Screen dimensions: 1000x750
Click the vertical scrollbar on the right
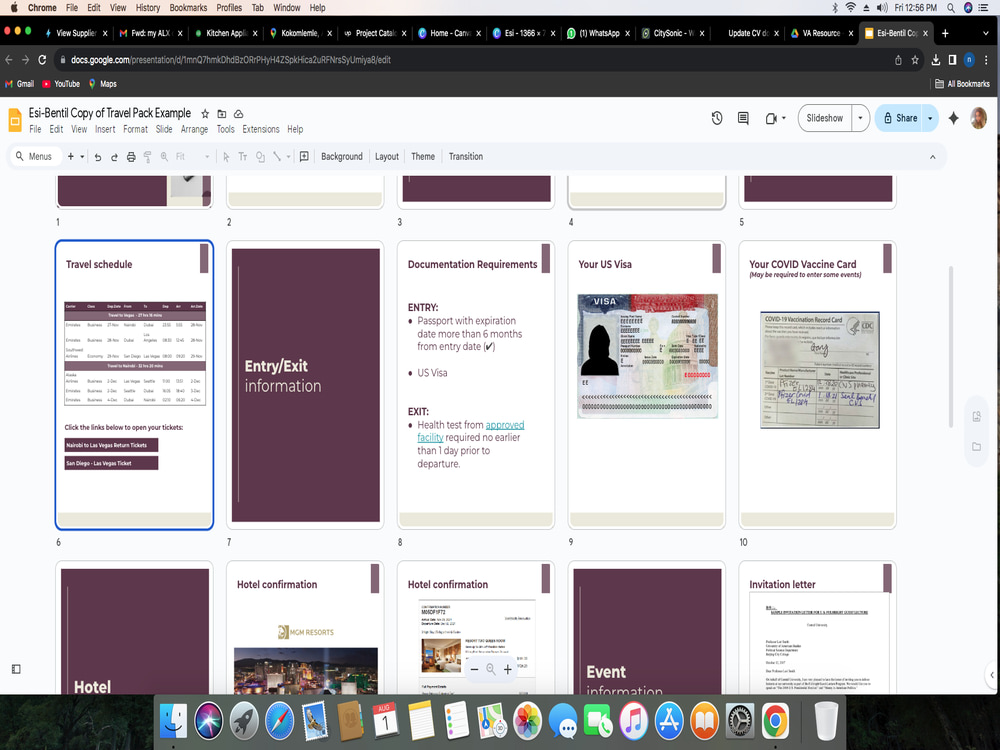(951, 348)
